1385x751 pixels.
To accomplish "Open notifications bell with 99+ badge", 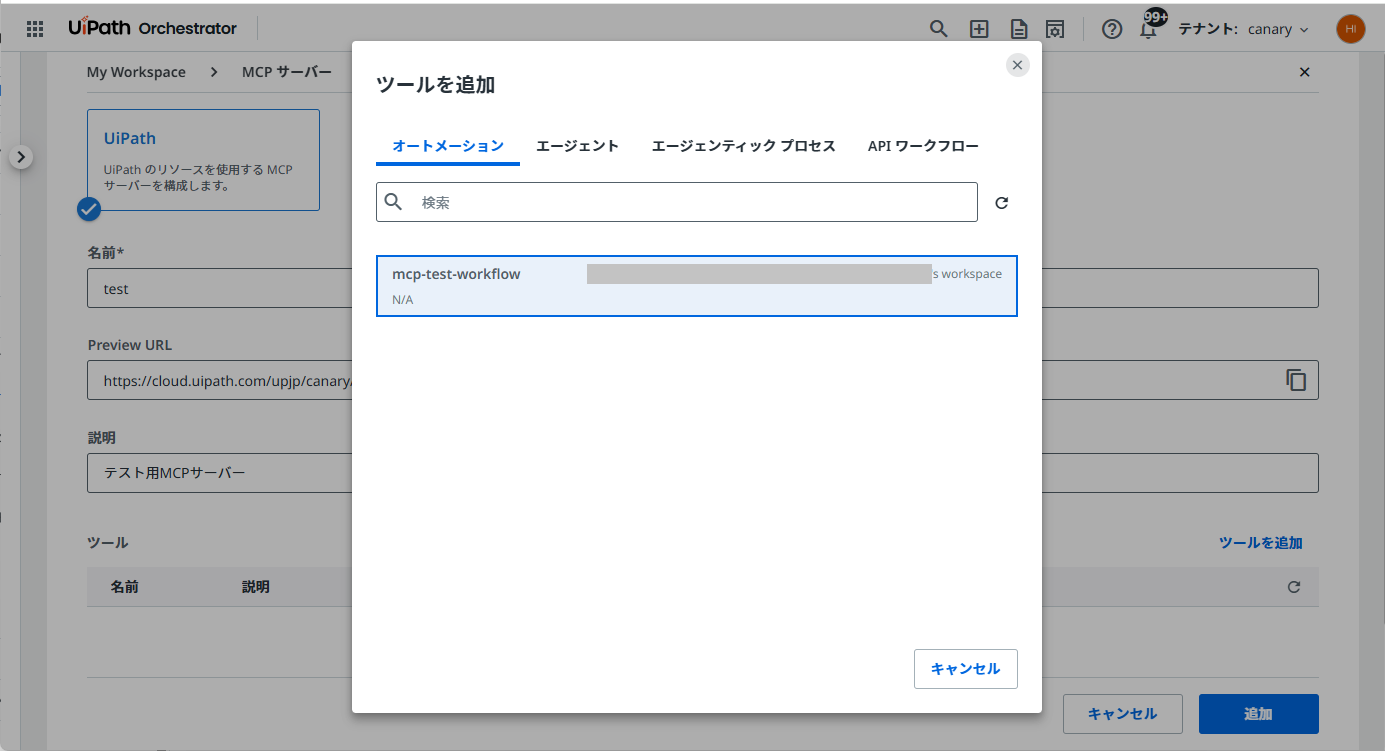I will pos(1150,26).
